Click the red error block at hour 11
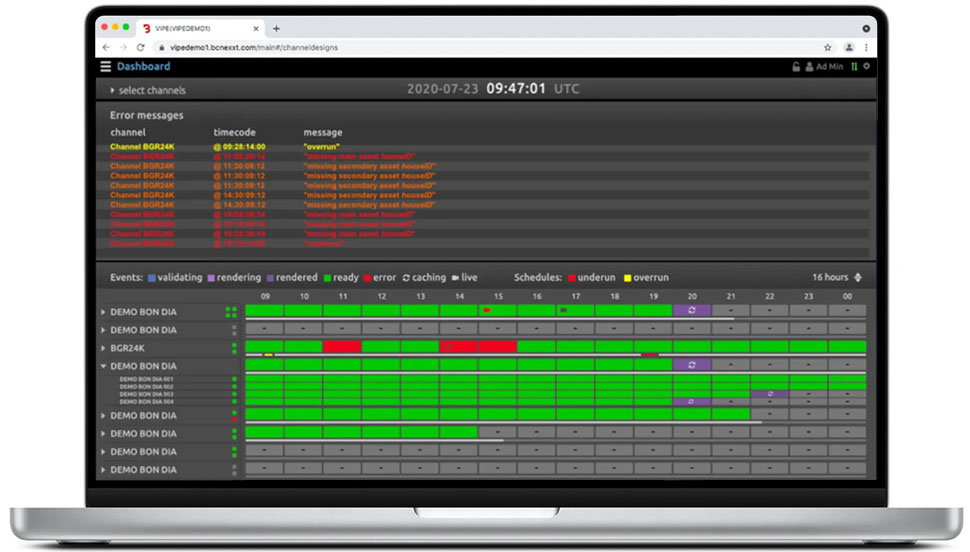Image resolution: width=970 pixels, height=552 pixels. [x=342, y=347]
